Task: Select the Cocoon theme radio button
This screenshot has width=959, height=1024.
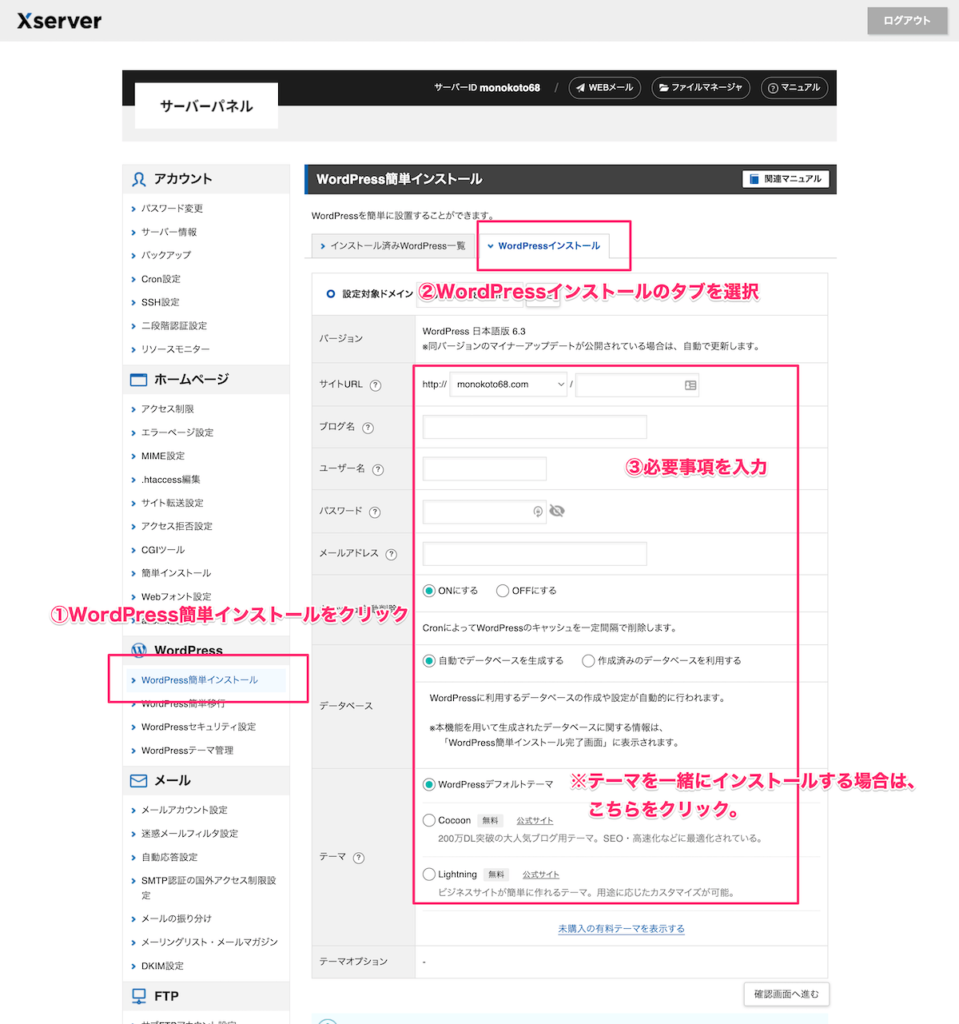Action: tap(429, 820)
